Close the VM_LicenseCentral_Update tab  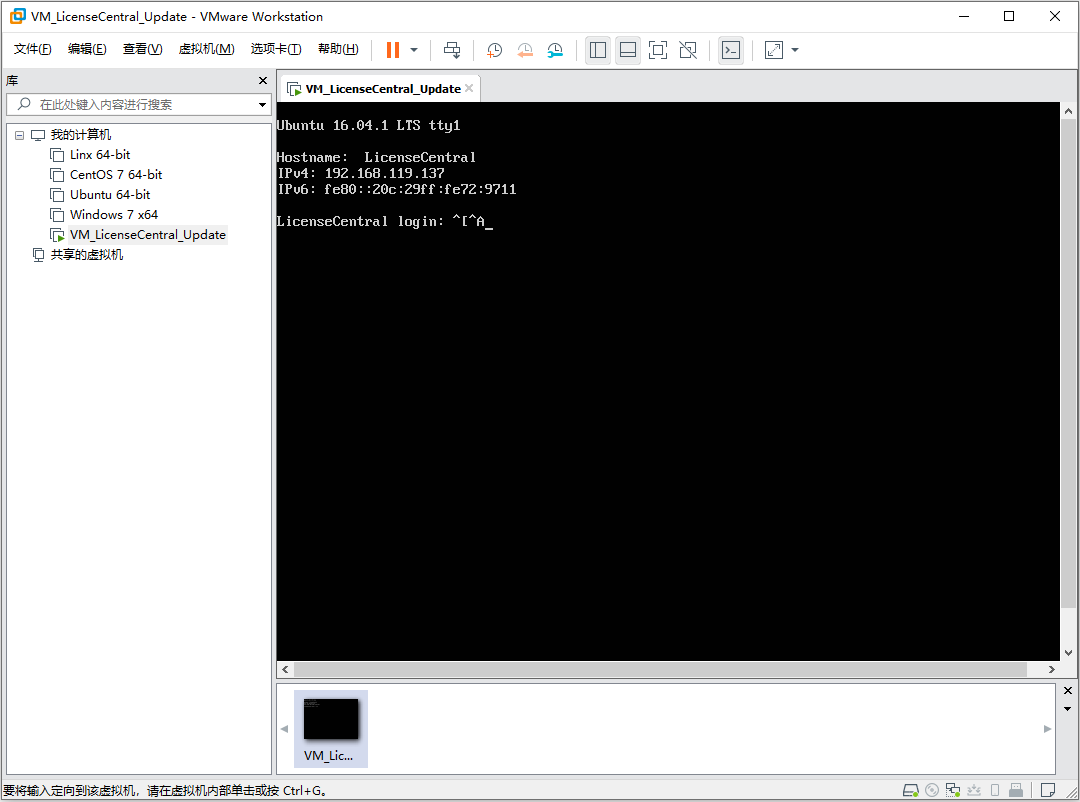pos(469,88)
